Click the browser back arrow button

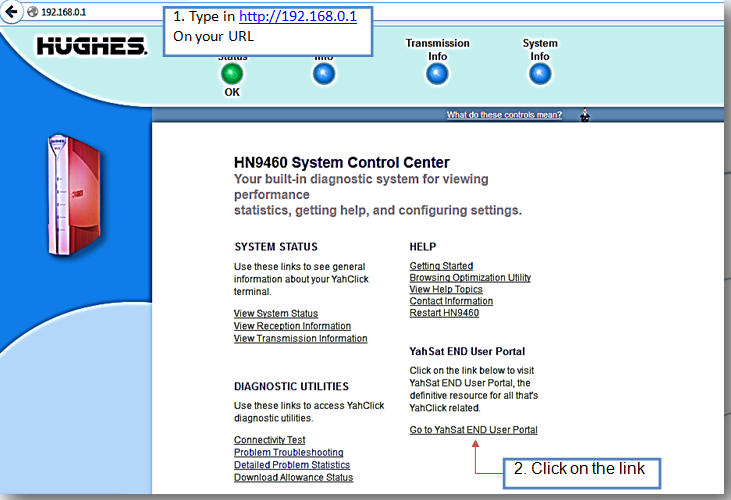pyautogui.click(x=12, y=11)
